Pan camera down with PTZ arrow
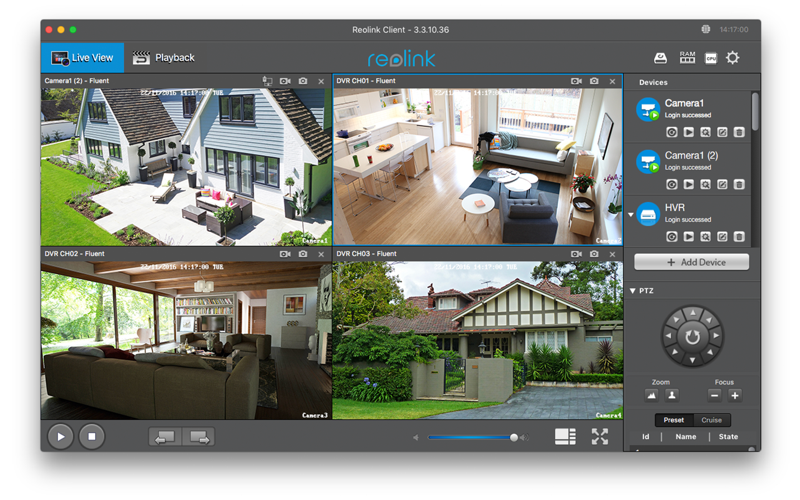The height and width of the screenshot is (500, 800). click(692, 360)
